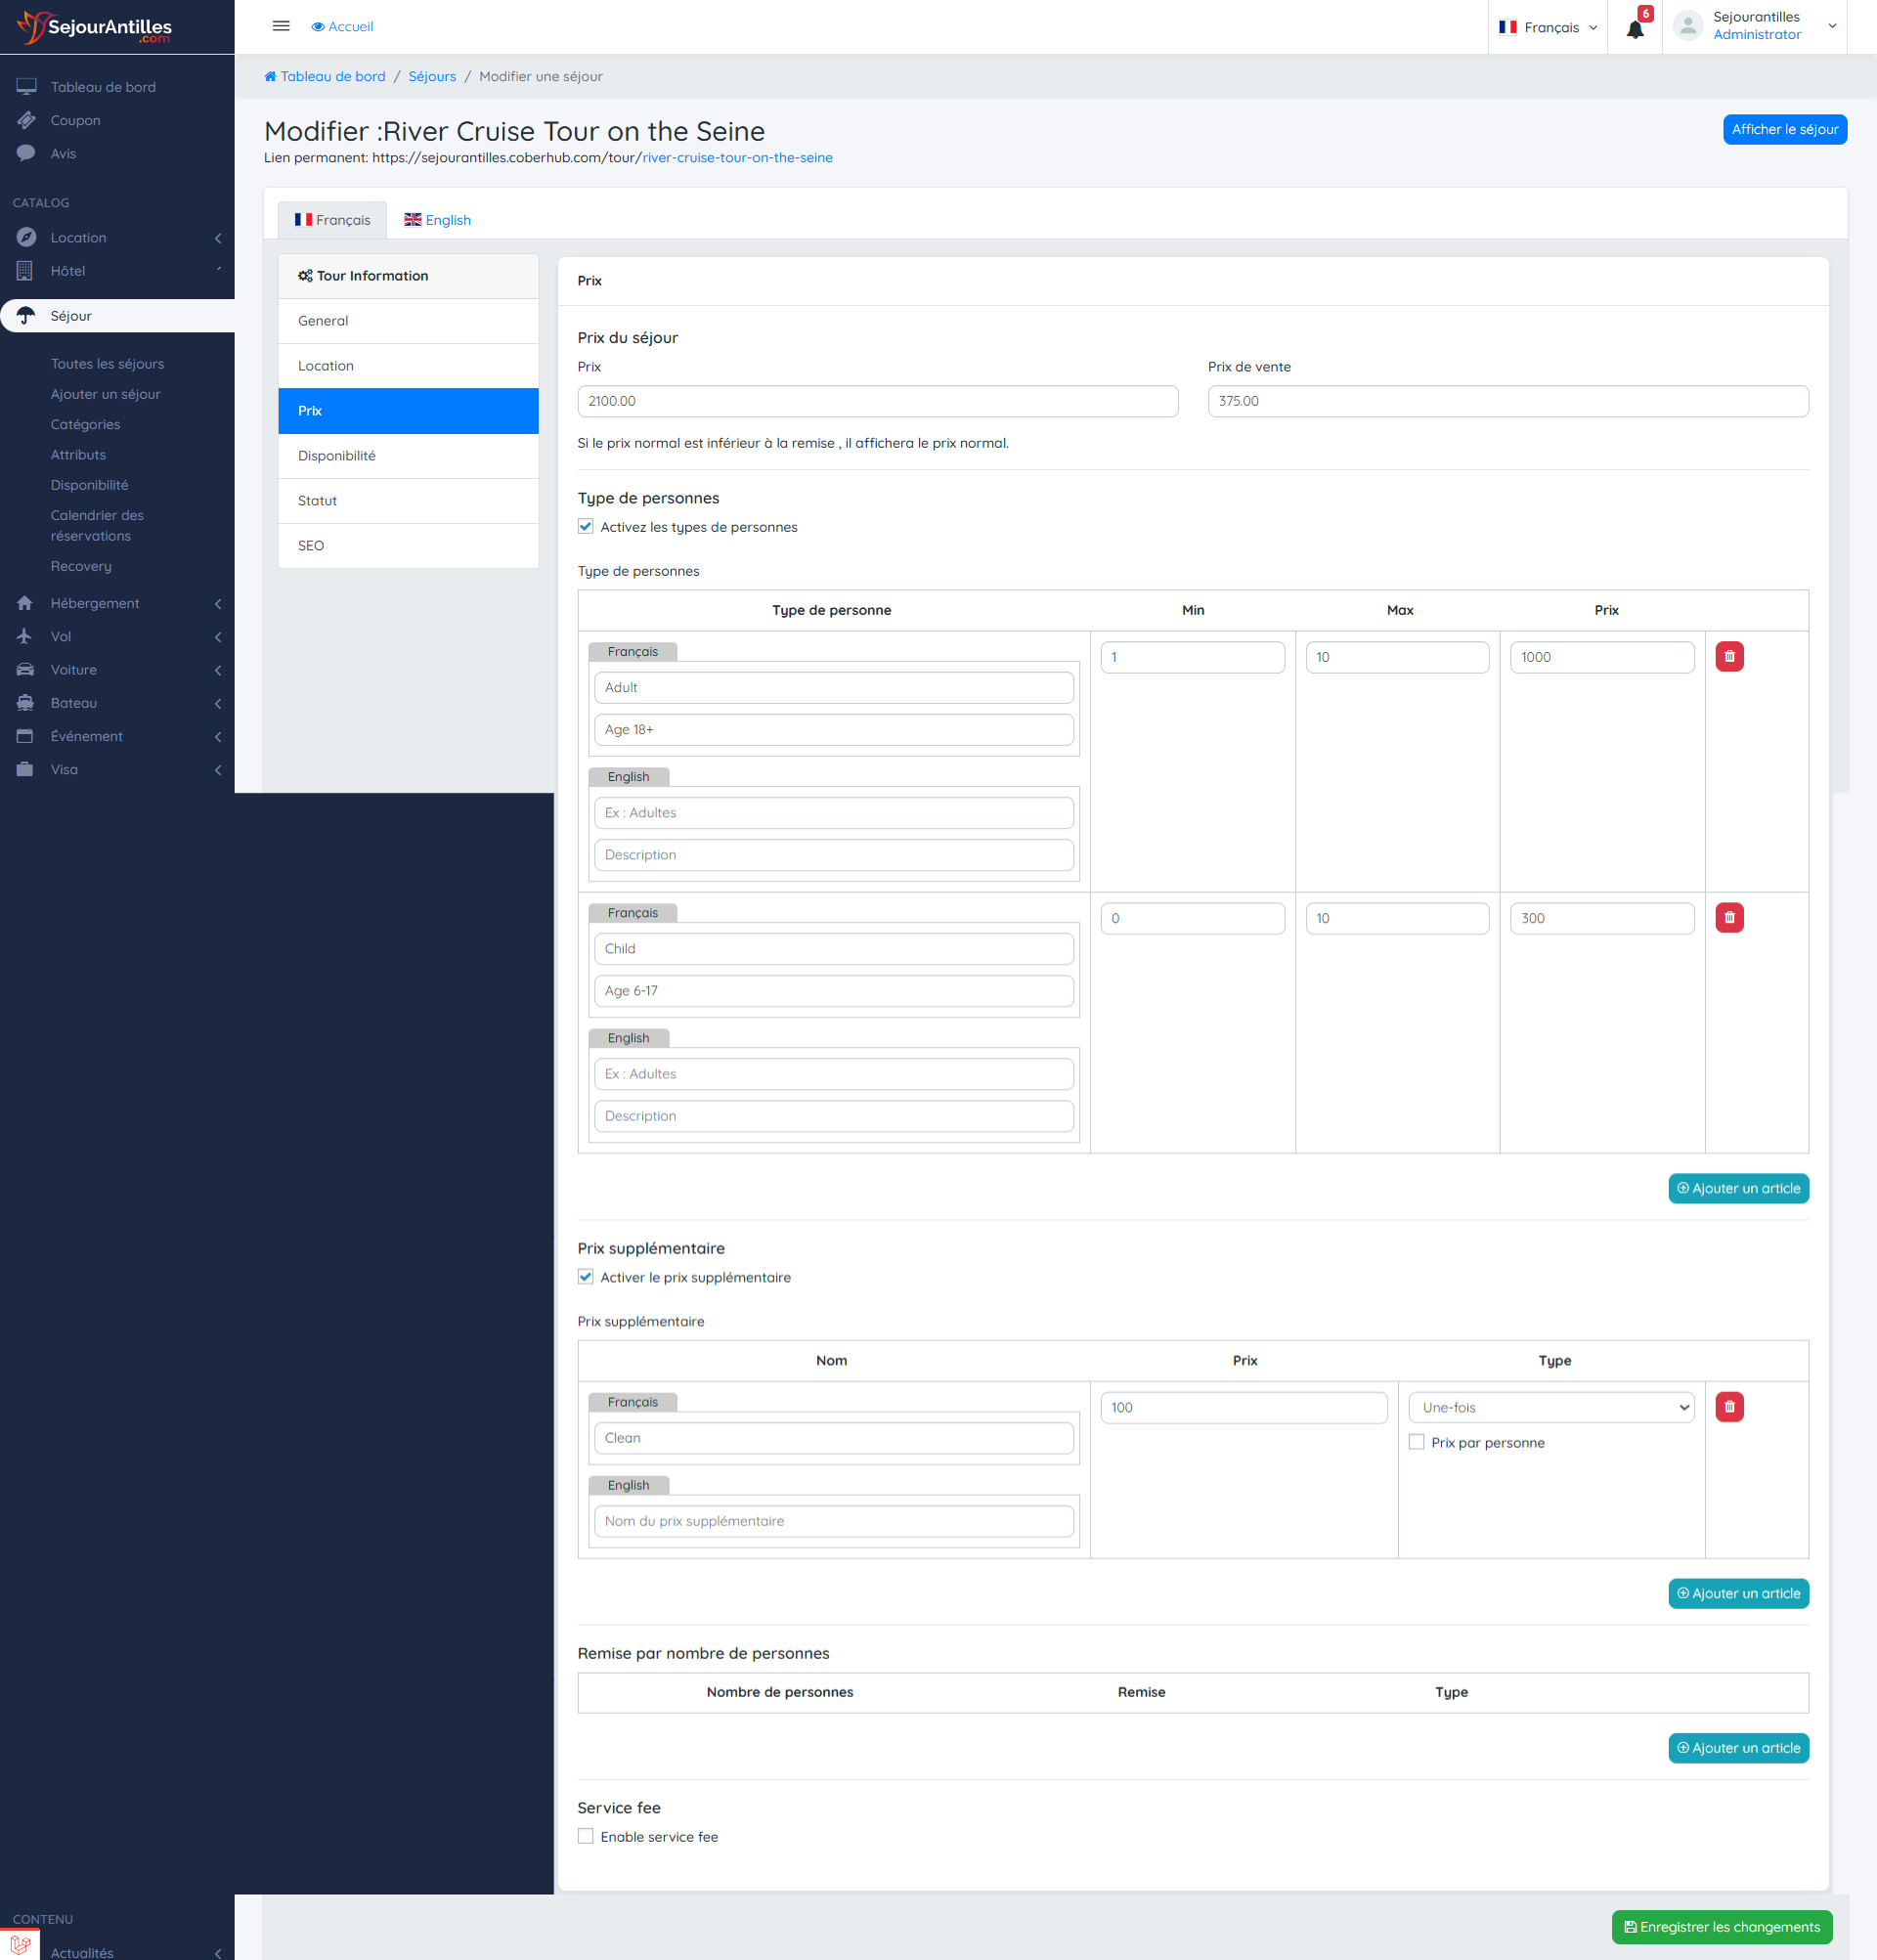Open the notifications bell
This screenshot has height=1960, width=1877.
click(1635, 29)
